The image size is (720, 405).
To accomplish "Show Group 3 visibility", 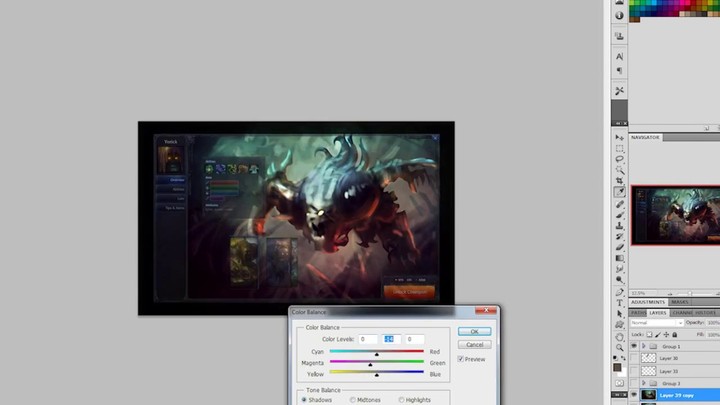I will 634,383.
